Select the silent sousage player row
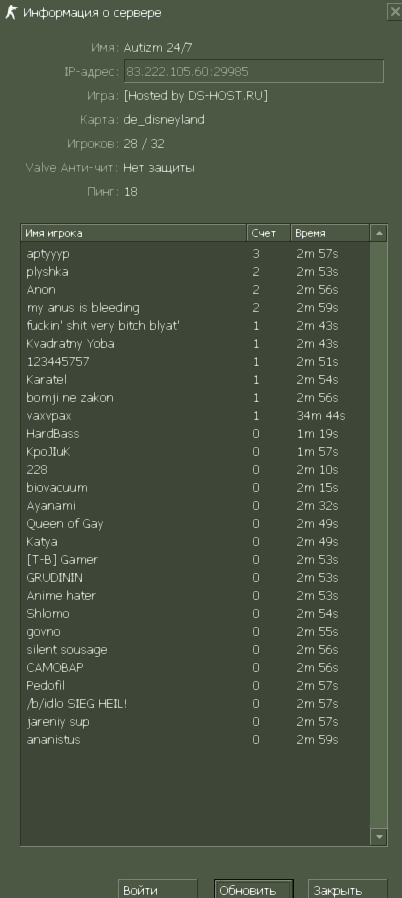 coord(195,650)
